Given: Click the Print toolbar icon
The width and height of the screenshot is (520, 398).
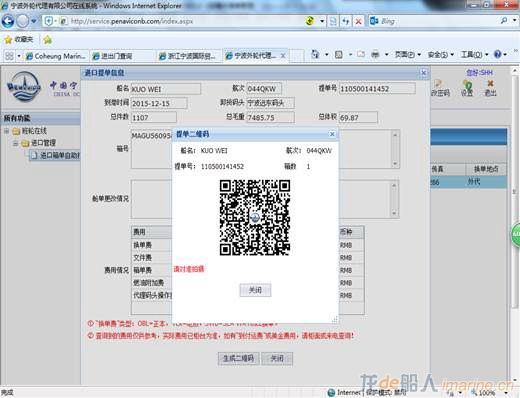Looking at the screenshot, I should (x=375, y=54).
